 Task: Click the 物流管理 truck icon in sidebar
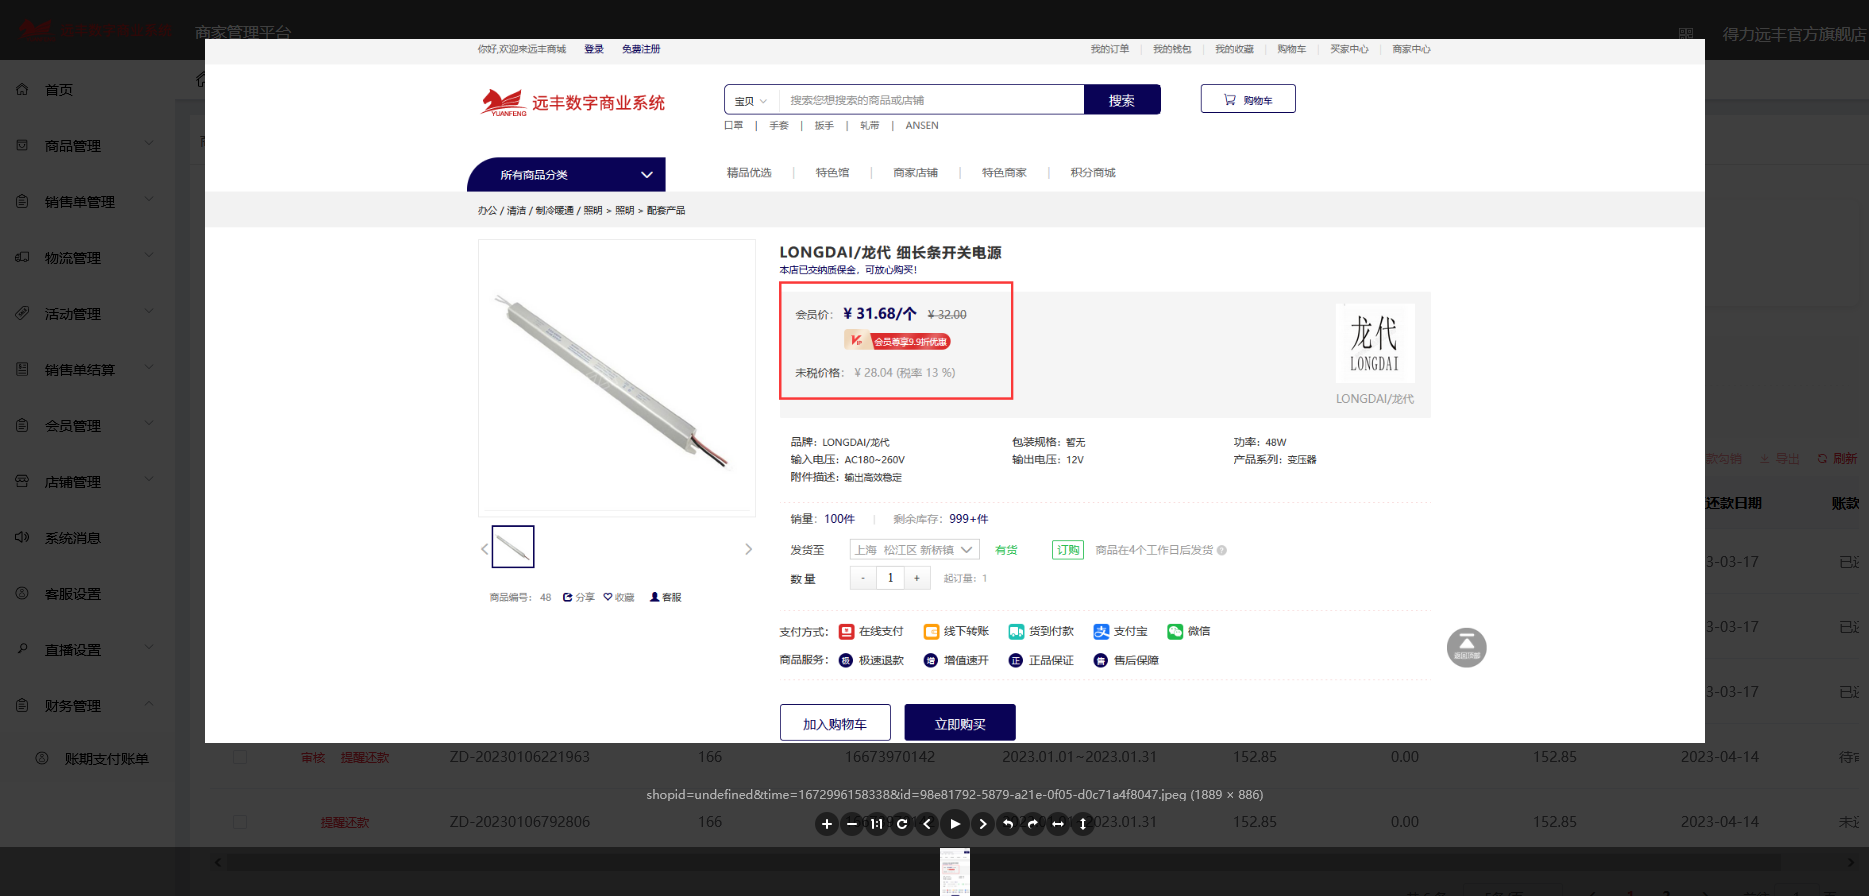pyautogui.click(x=22, y=257)
